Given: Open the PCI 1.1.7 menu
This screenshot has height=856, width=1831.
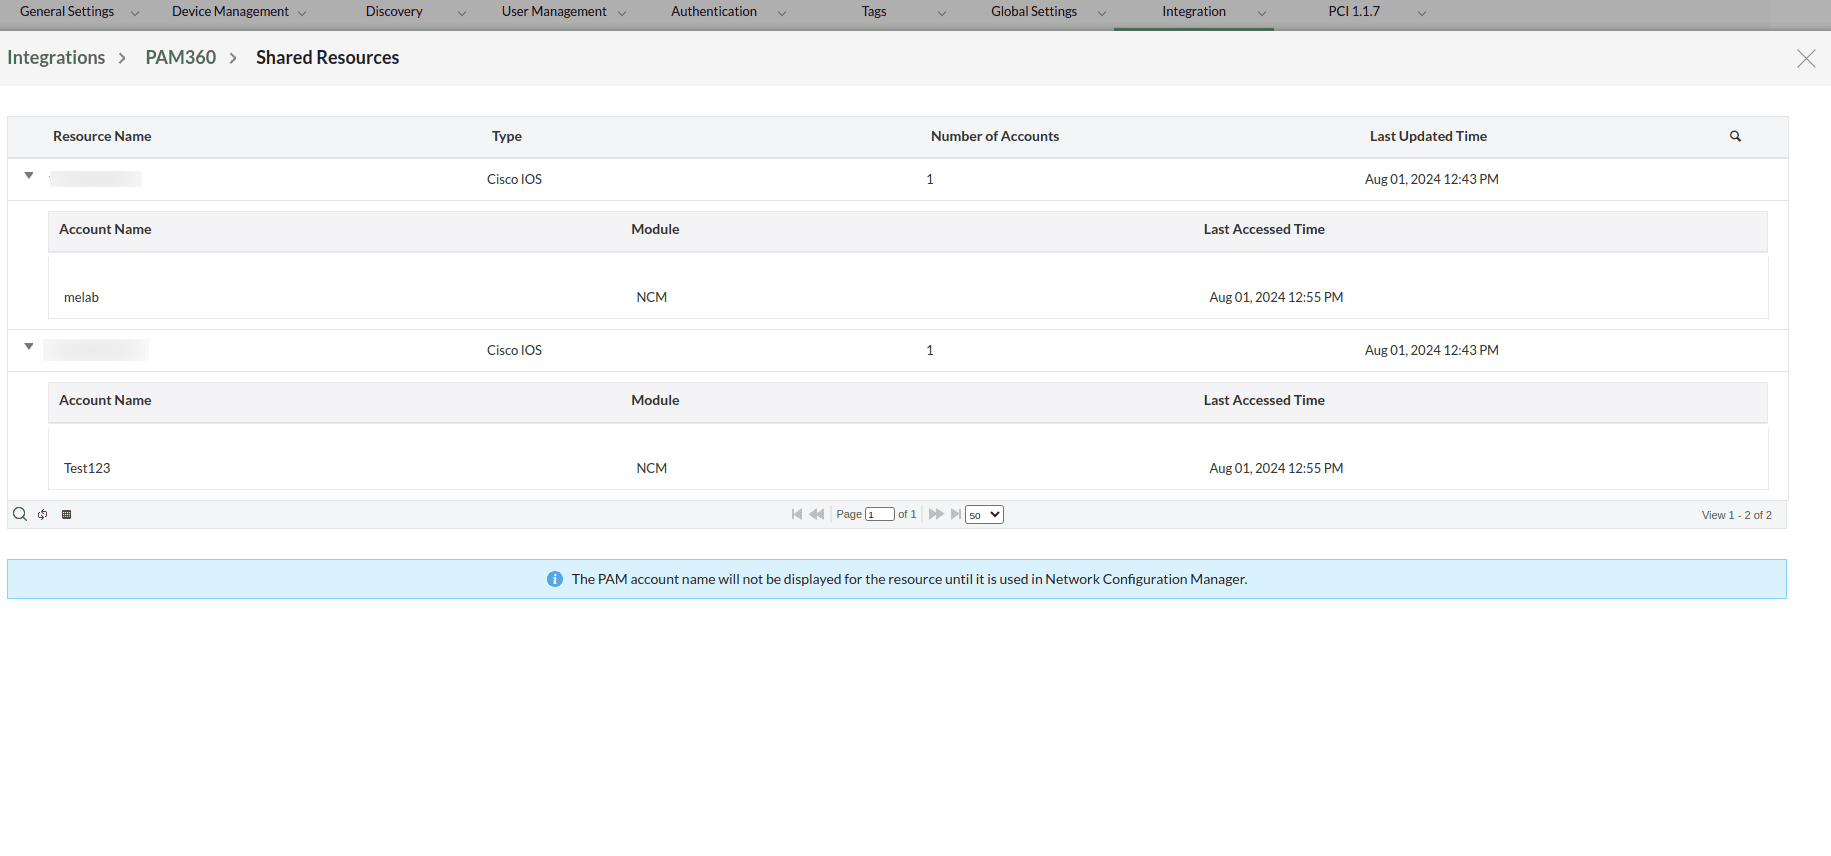Looking at the screenshot, I should click(x=1354, y=11).
